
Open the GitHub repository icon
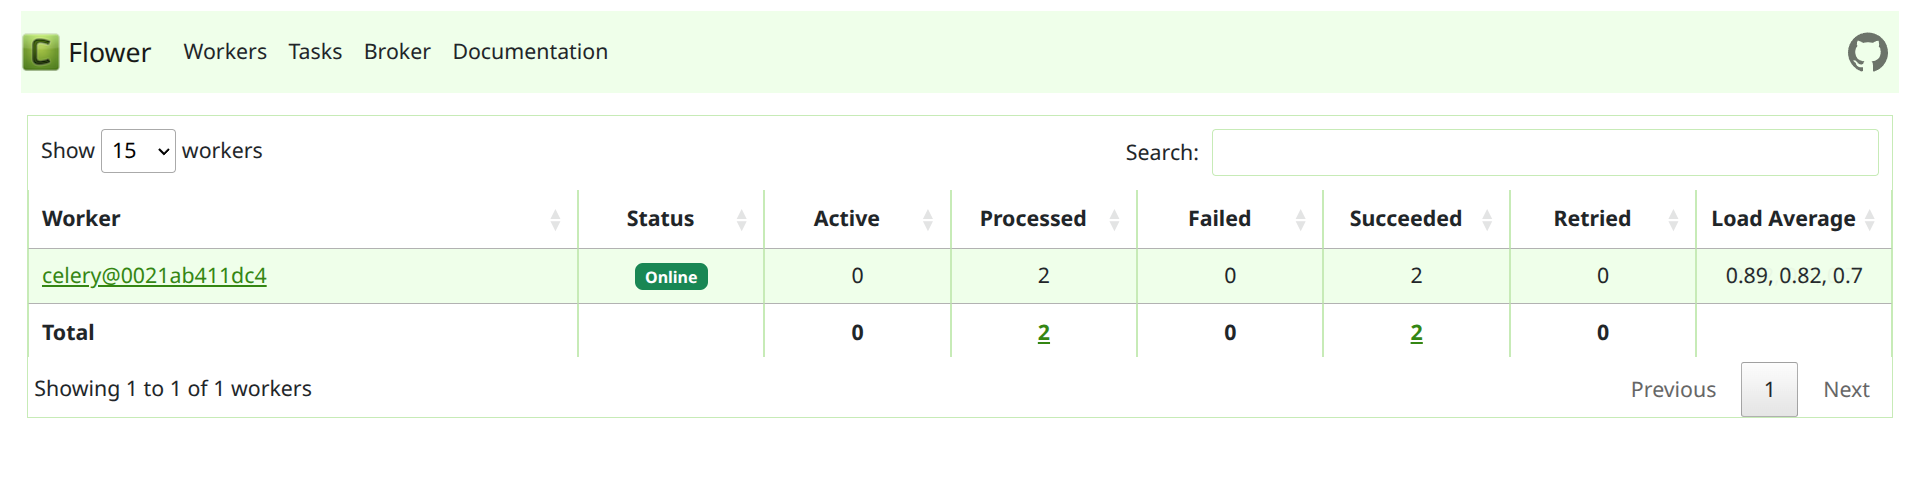1867,52
